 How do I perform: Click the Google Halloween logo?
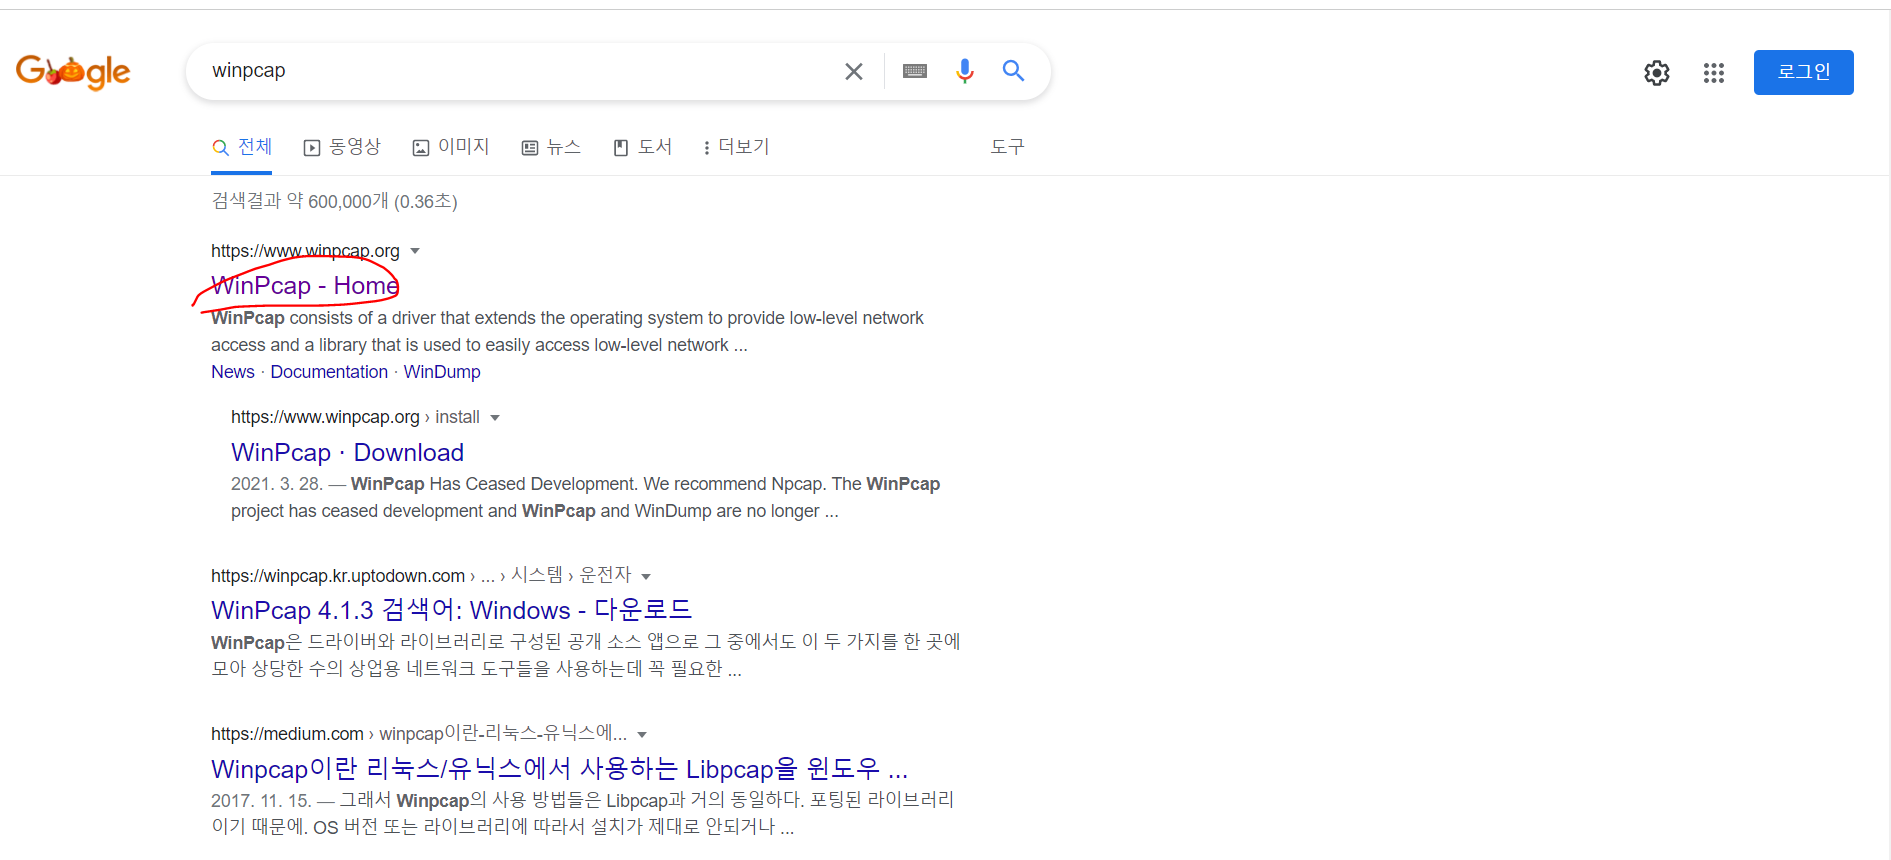(x=73, y=71)
